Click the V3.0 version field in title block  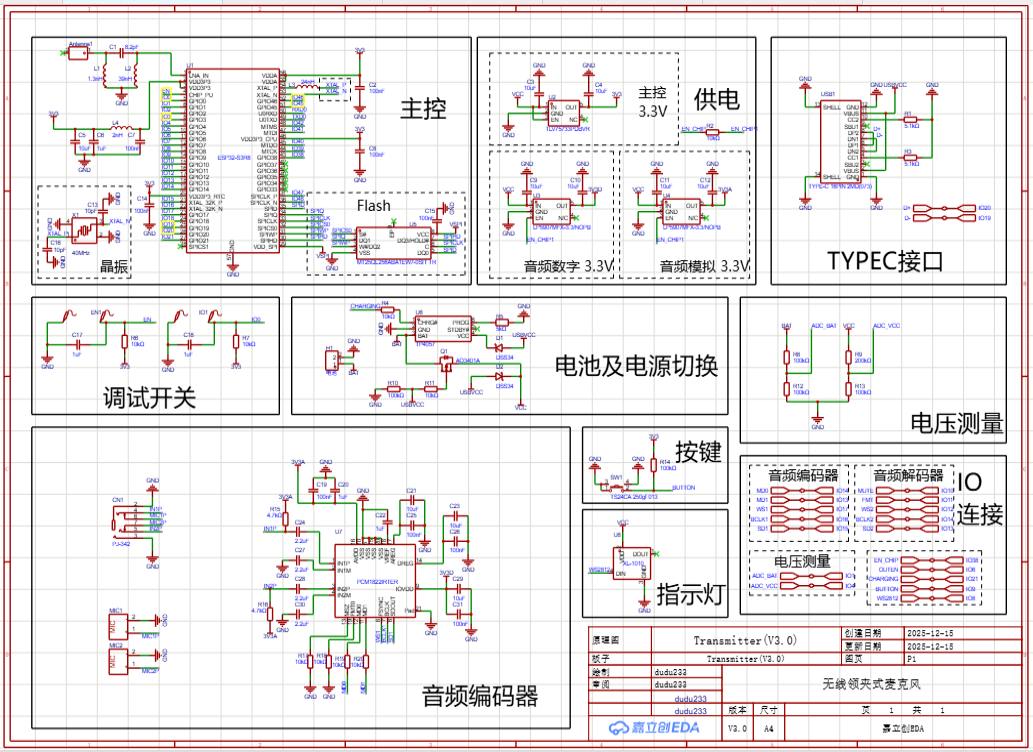pyautogui.click(x=737, y=728)
